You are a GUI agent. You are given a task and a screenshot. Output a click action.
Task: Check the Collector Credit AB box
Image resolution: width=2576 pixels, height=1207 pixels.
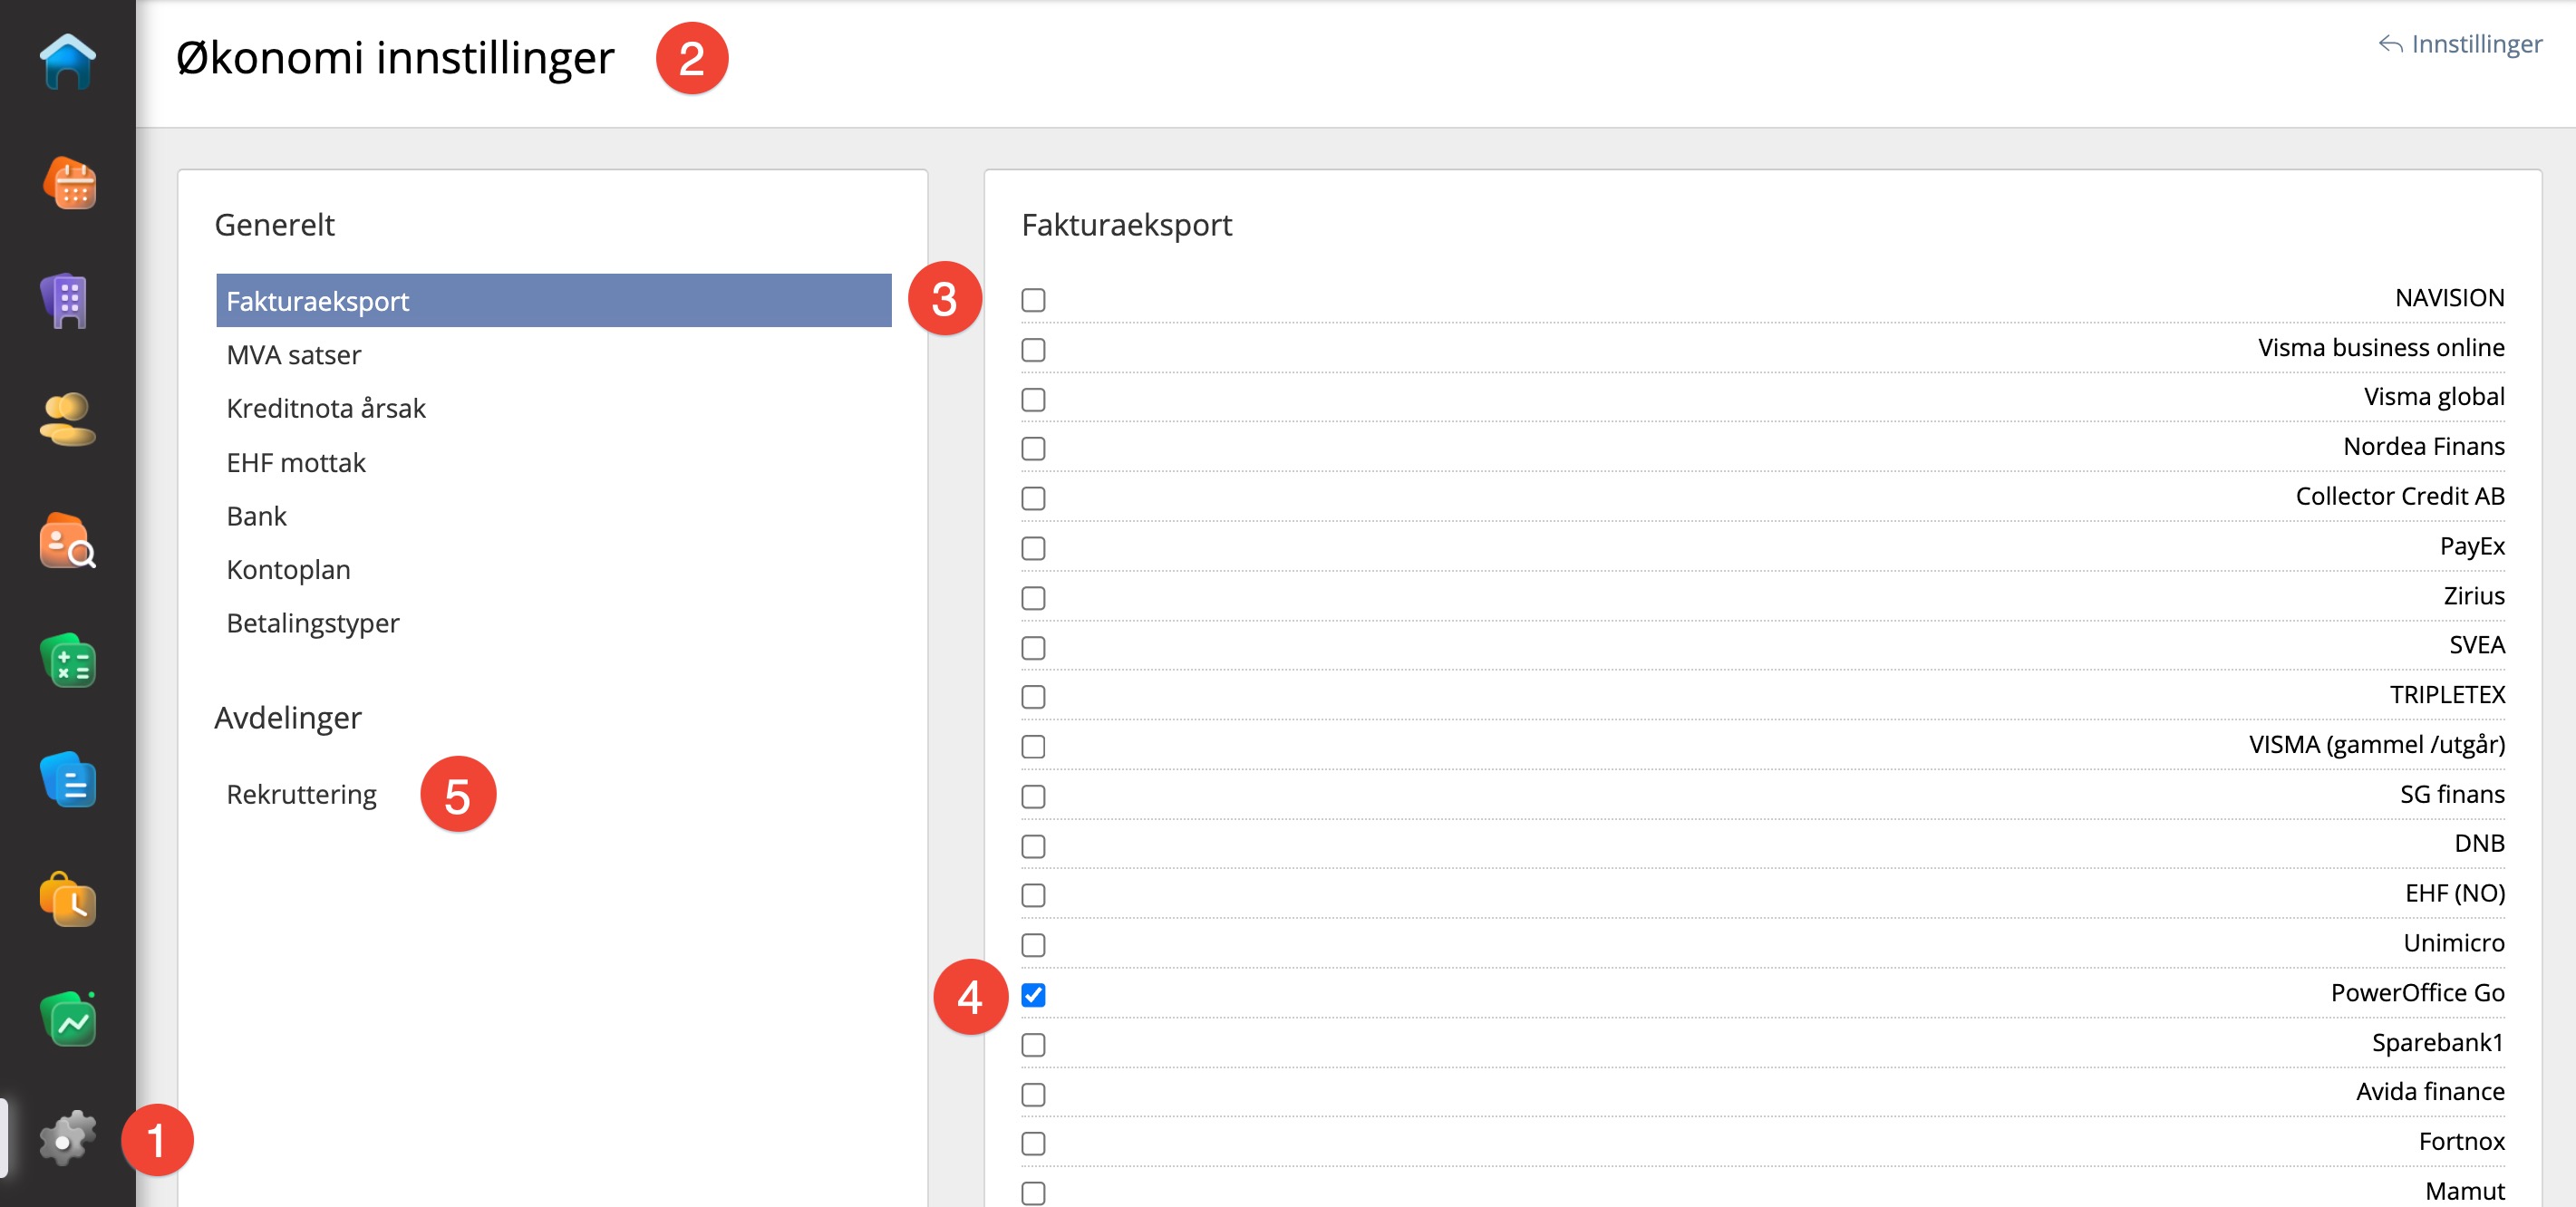coord(1033,498)
